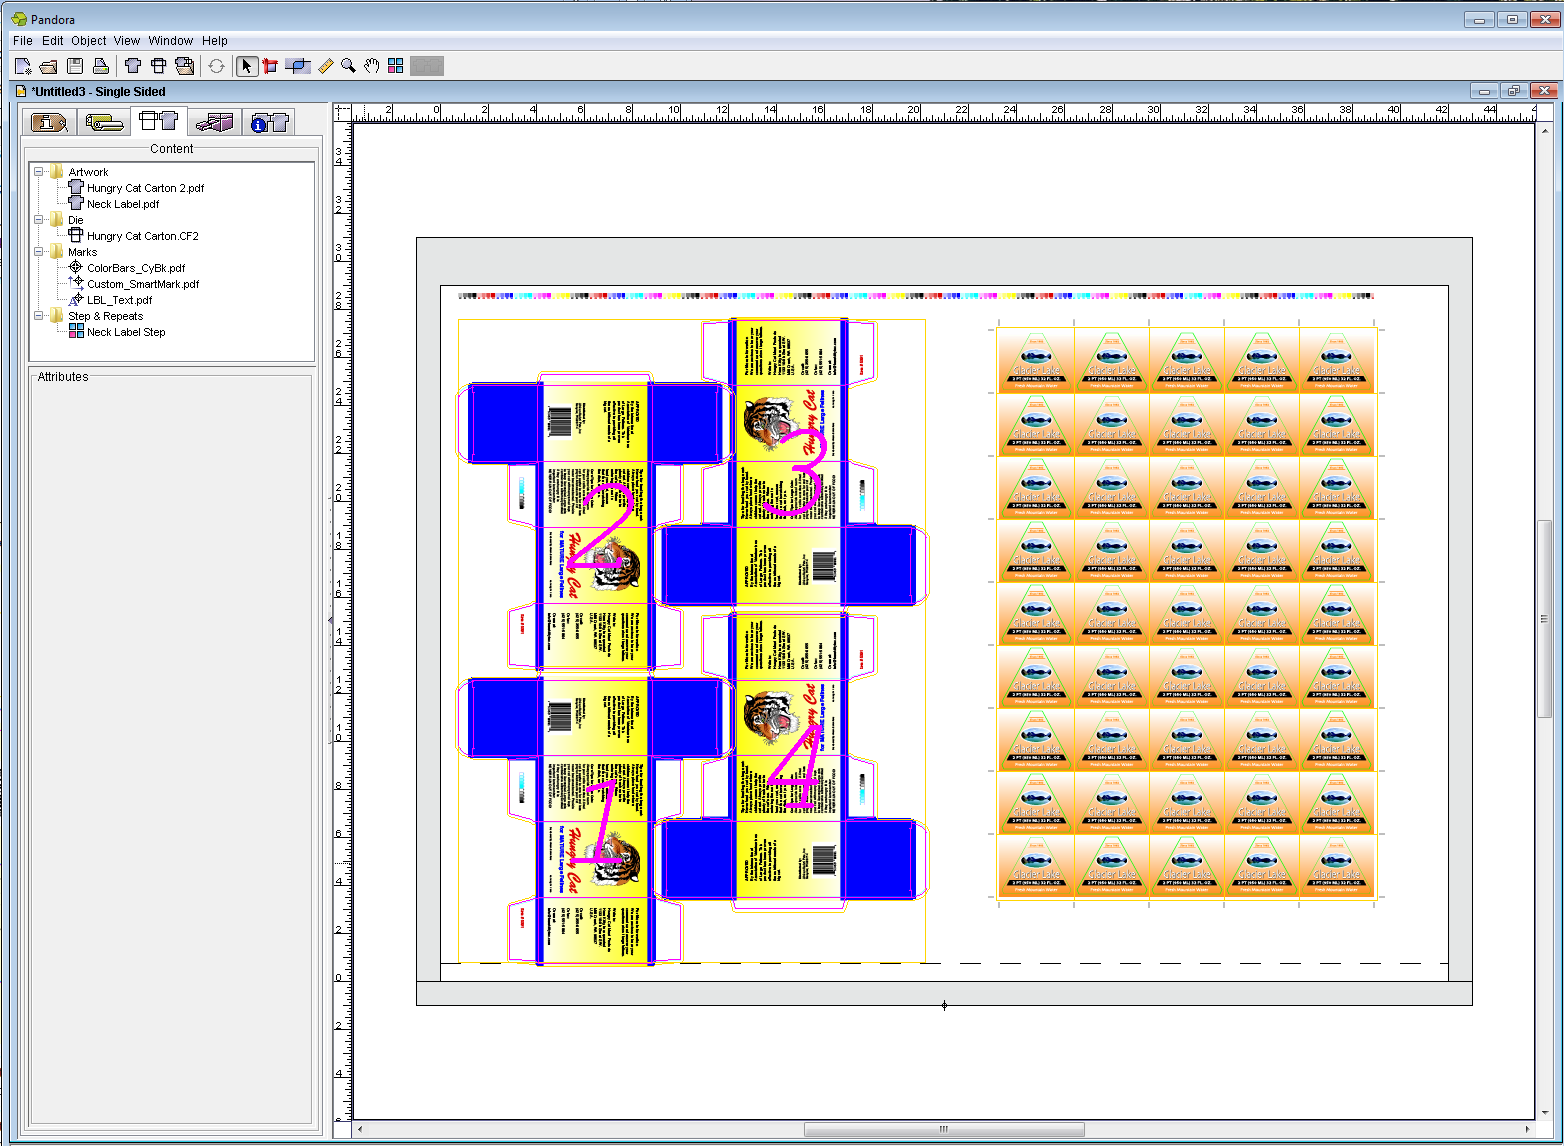Collapse the Marks folder node
Image resolution: width=1564 pixels, height=1146 pixels.
click(x=39, y=252)
